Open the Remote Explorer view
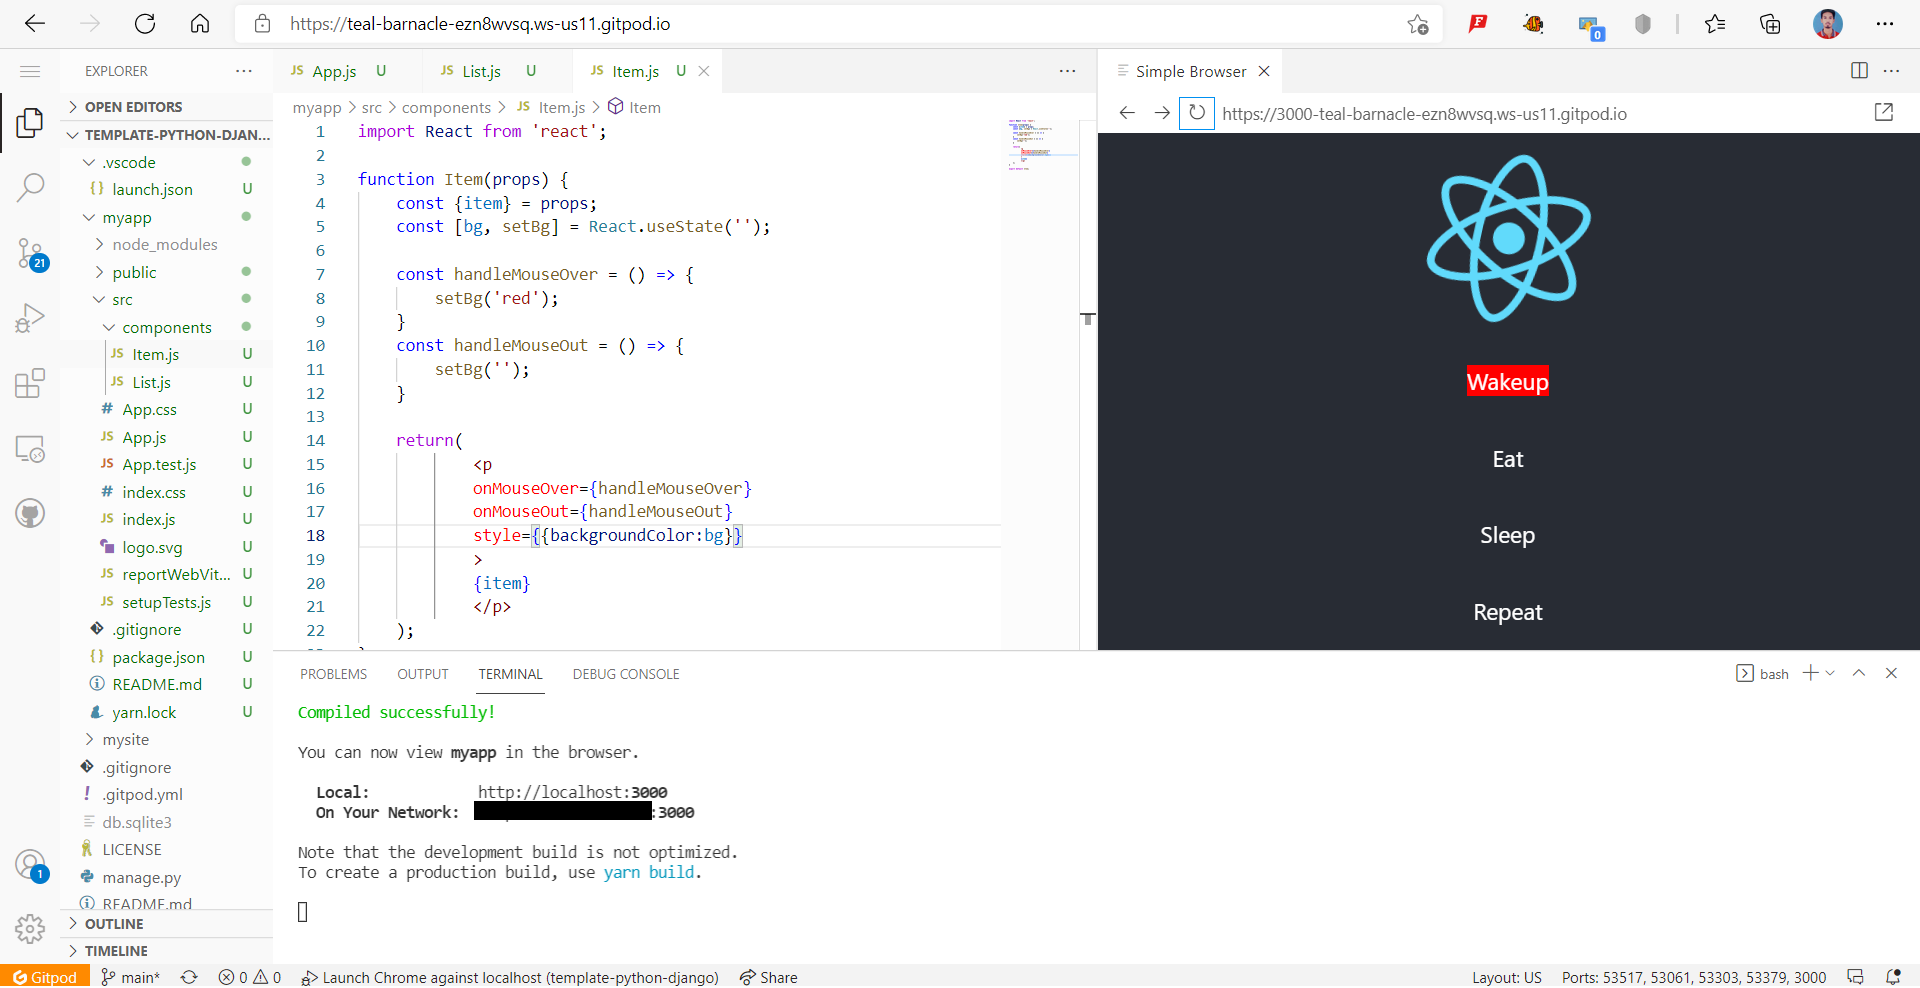1920x988 pixels. (30, 450)
